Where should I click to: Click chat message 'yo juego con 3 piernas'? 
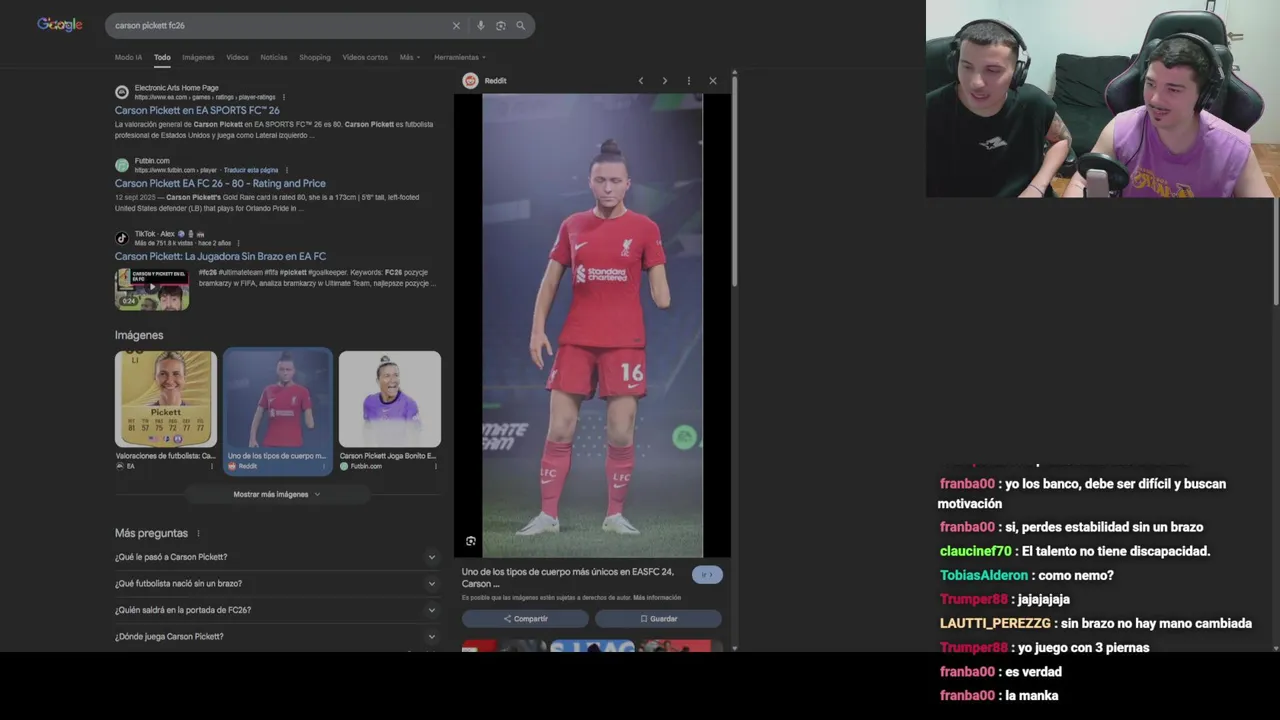1084,648
